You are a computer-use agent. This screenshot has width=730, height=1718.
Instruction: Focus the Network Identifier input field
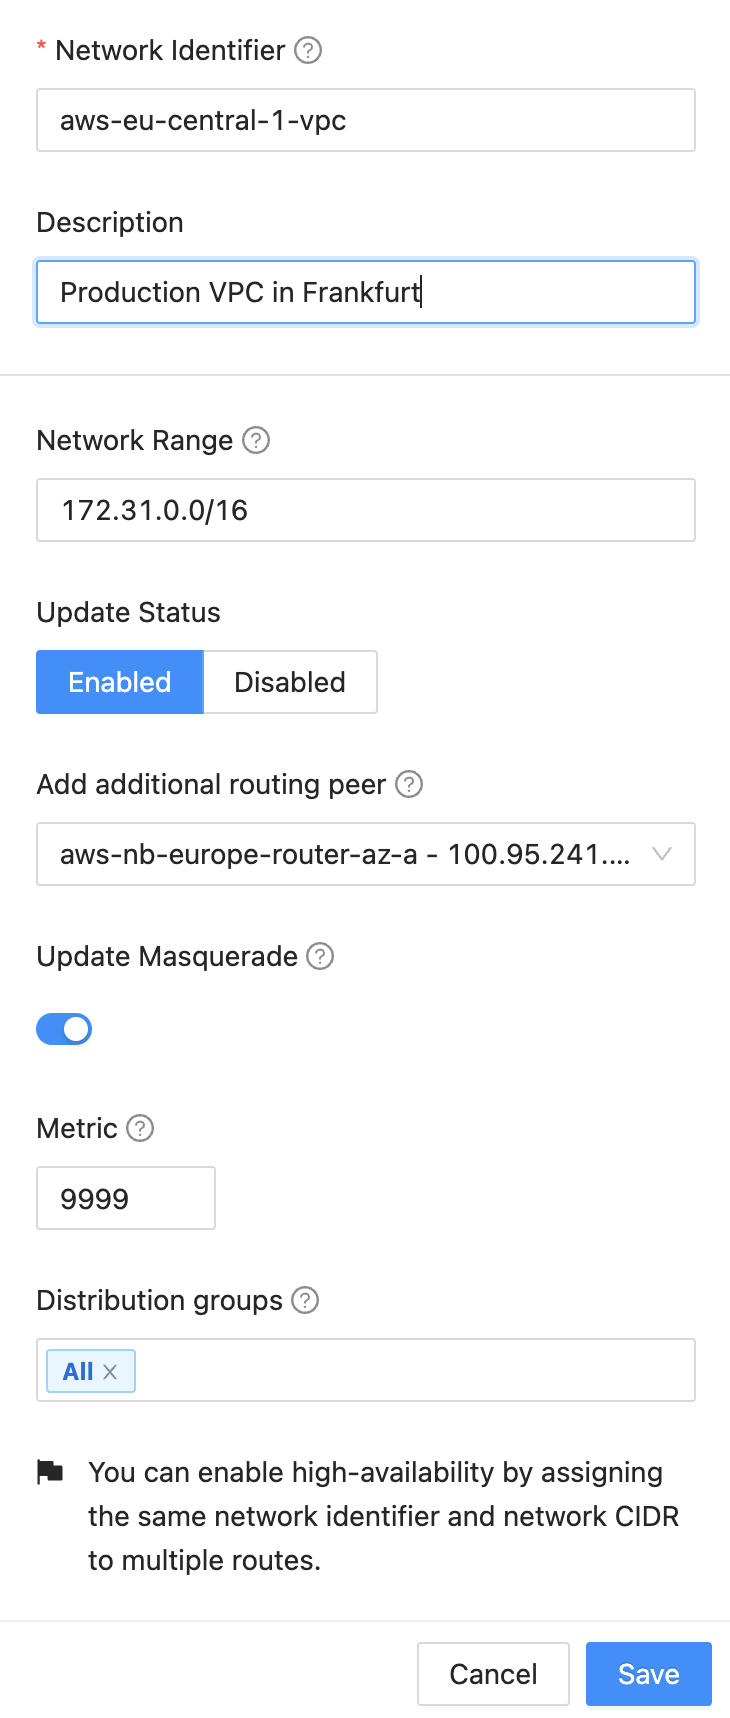[366, 120]
